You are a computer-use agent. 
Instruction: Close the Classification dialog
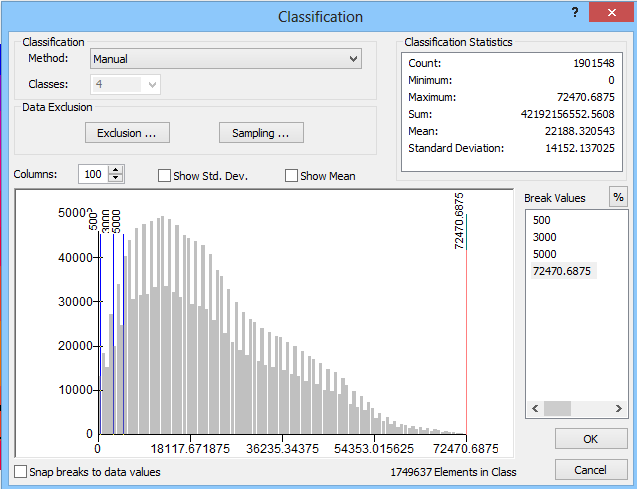coord(610,12)
